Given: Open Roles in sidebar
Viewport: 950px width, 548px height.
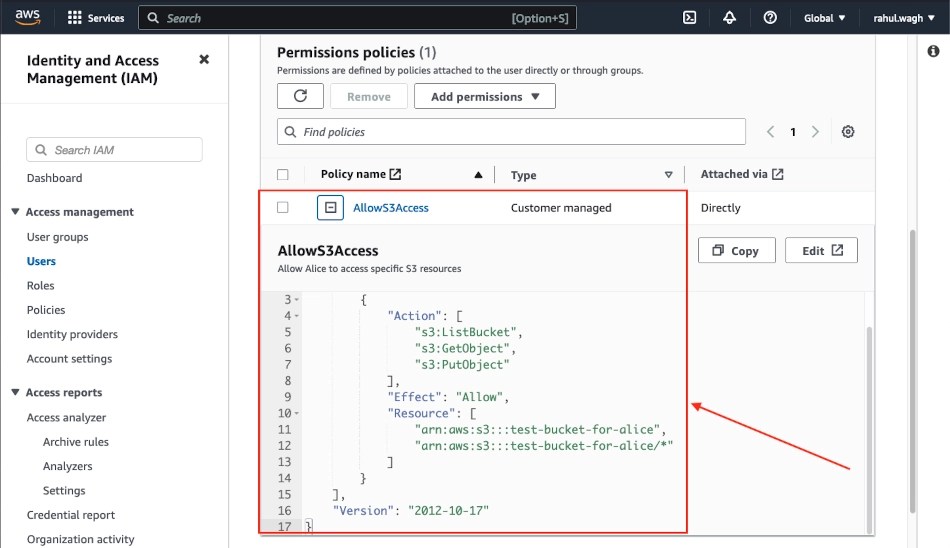Looking at the screenshot, I should (41, 285).
